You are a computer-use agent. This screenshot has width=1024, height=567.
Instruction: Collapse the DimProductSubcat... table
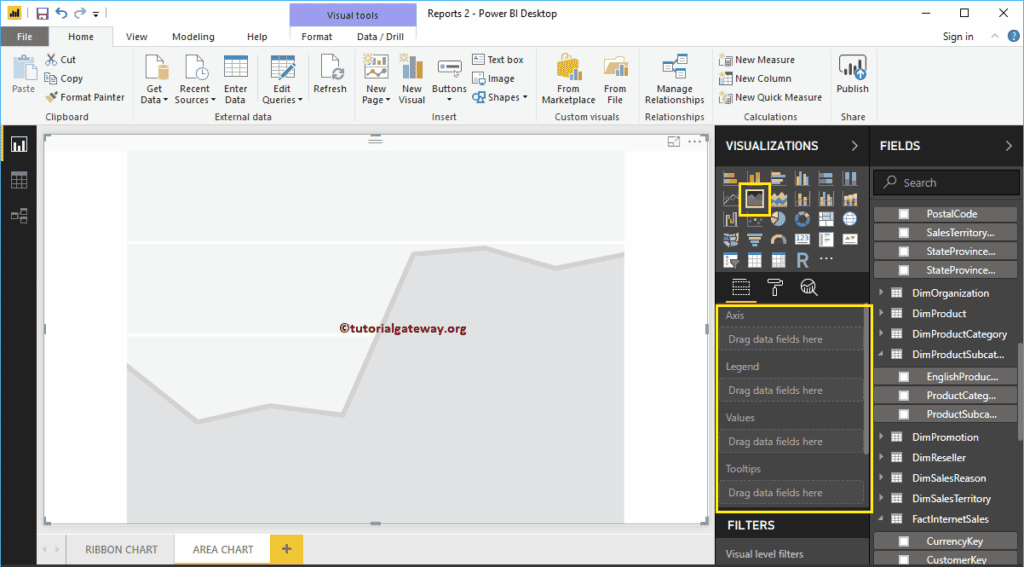pos(881,354)
